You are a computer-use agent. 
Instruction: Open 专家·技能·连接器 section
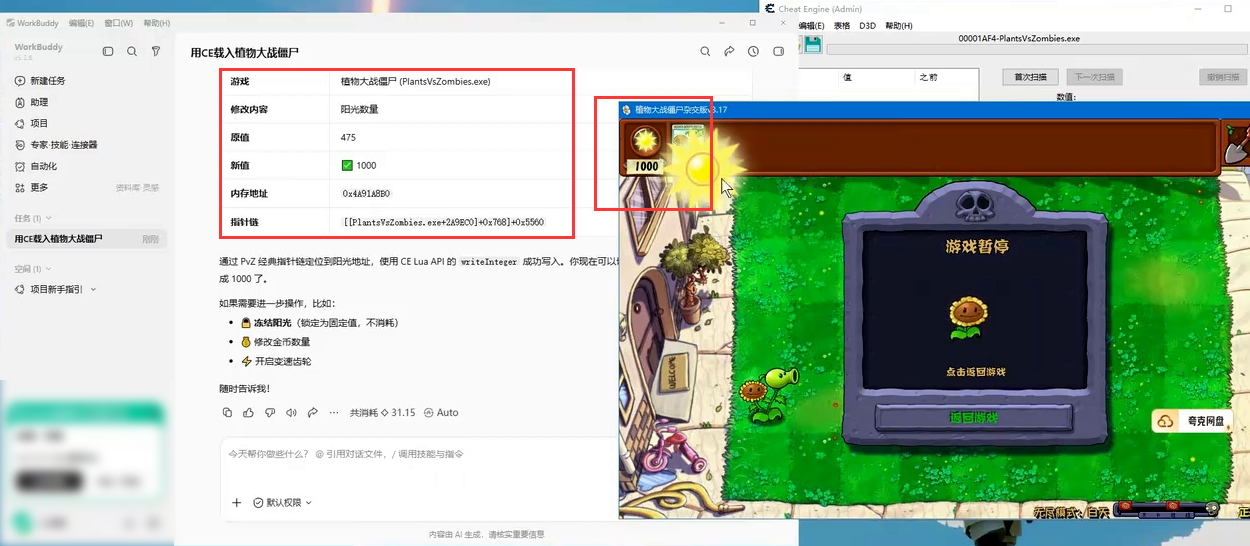point(64,145)
